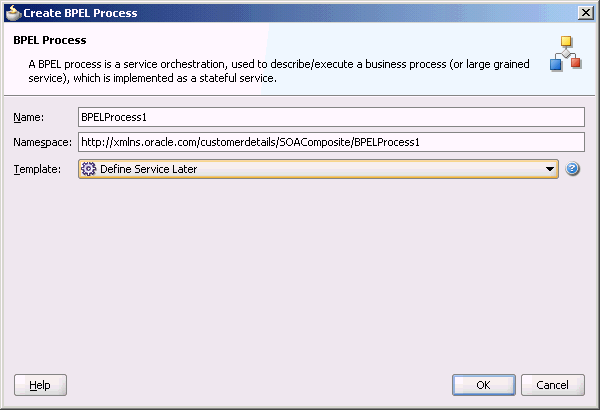
Task: Click empty title bar area right of title
Action: click(x=356, y=13)
